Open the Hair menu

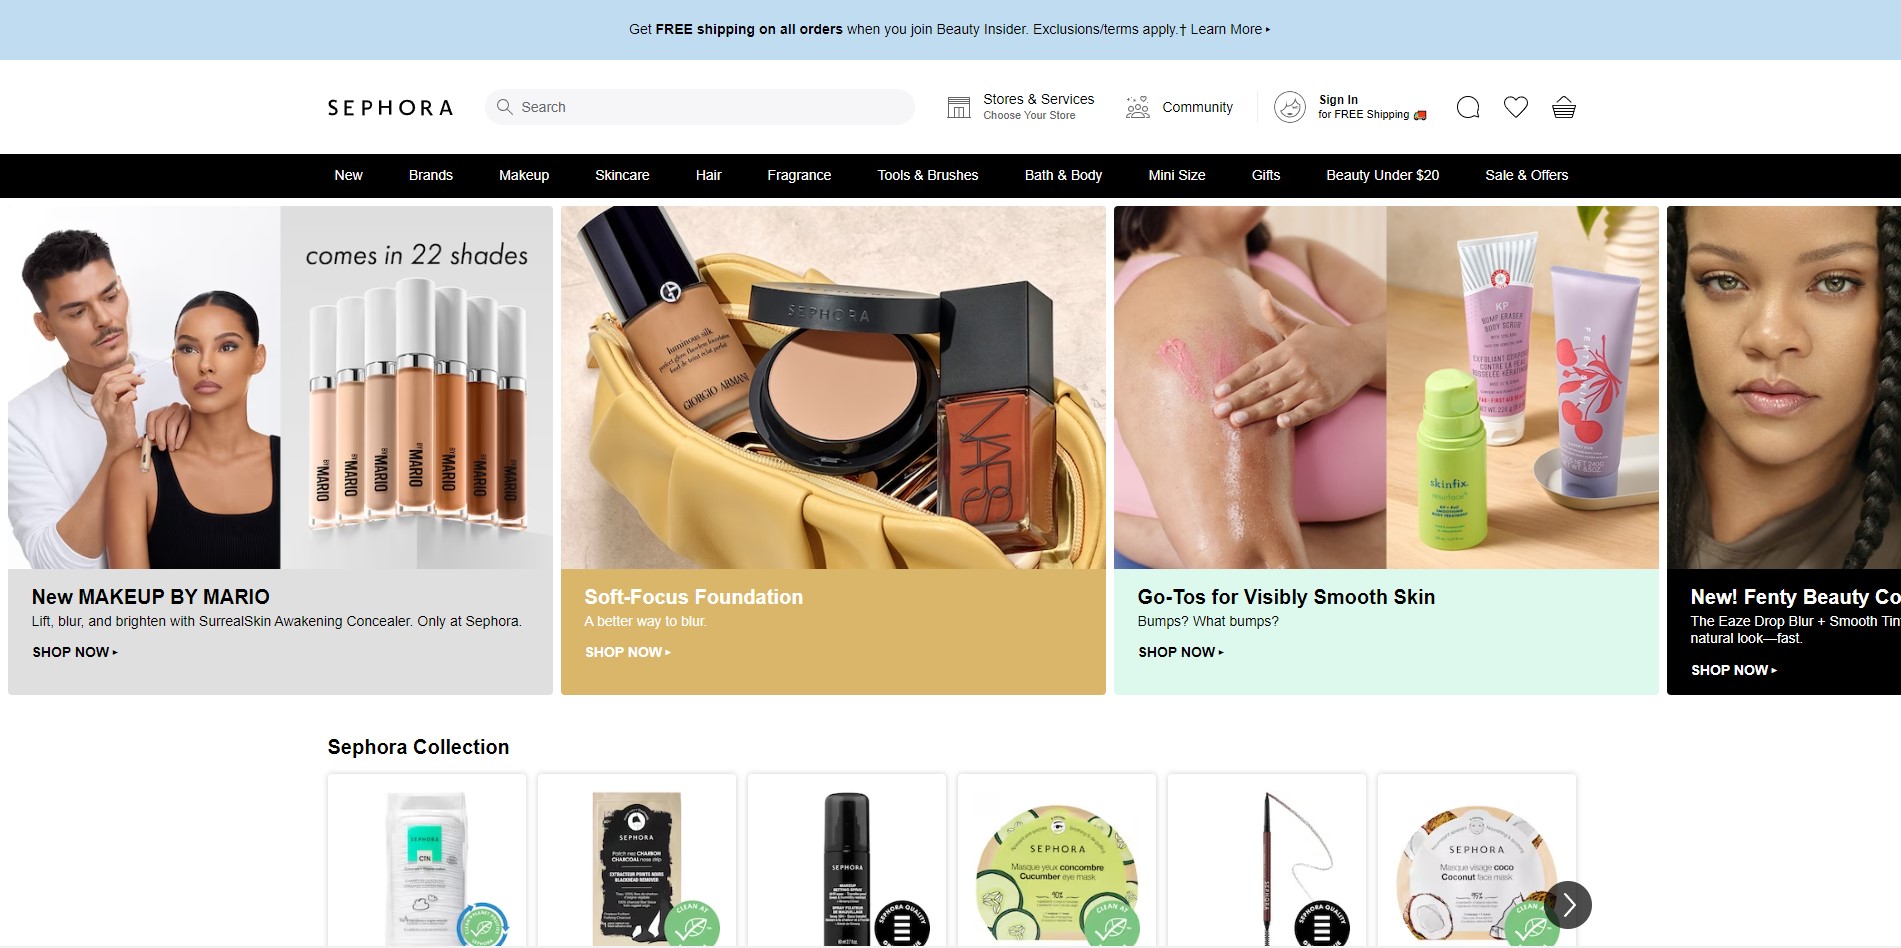pos(708,175)
